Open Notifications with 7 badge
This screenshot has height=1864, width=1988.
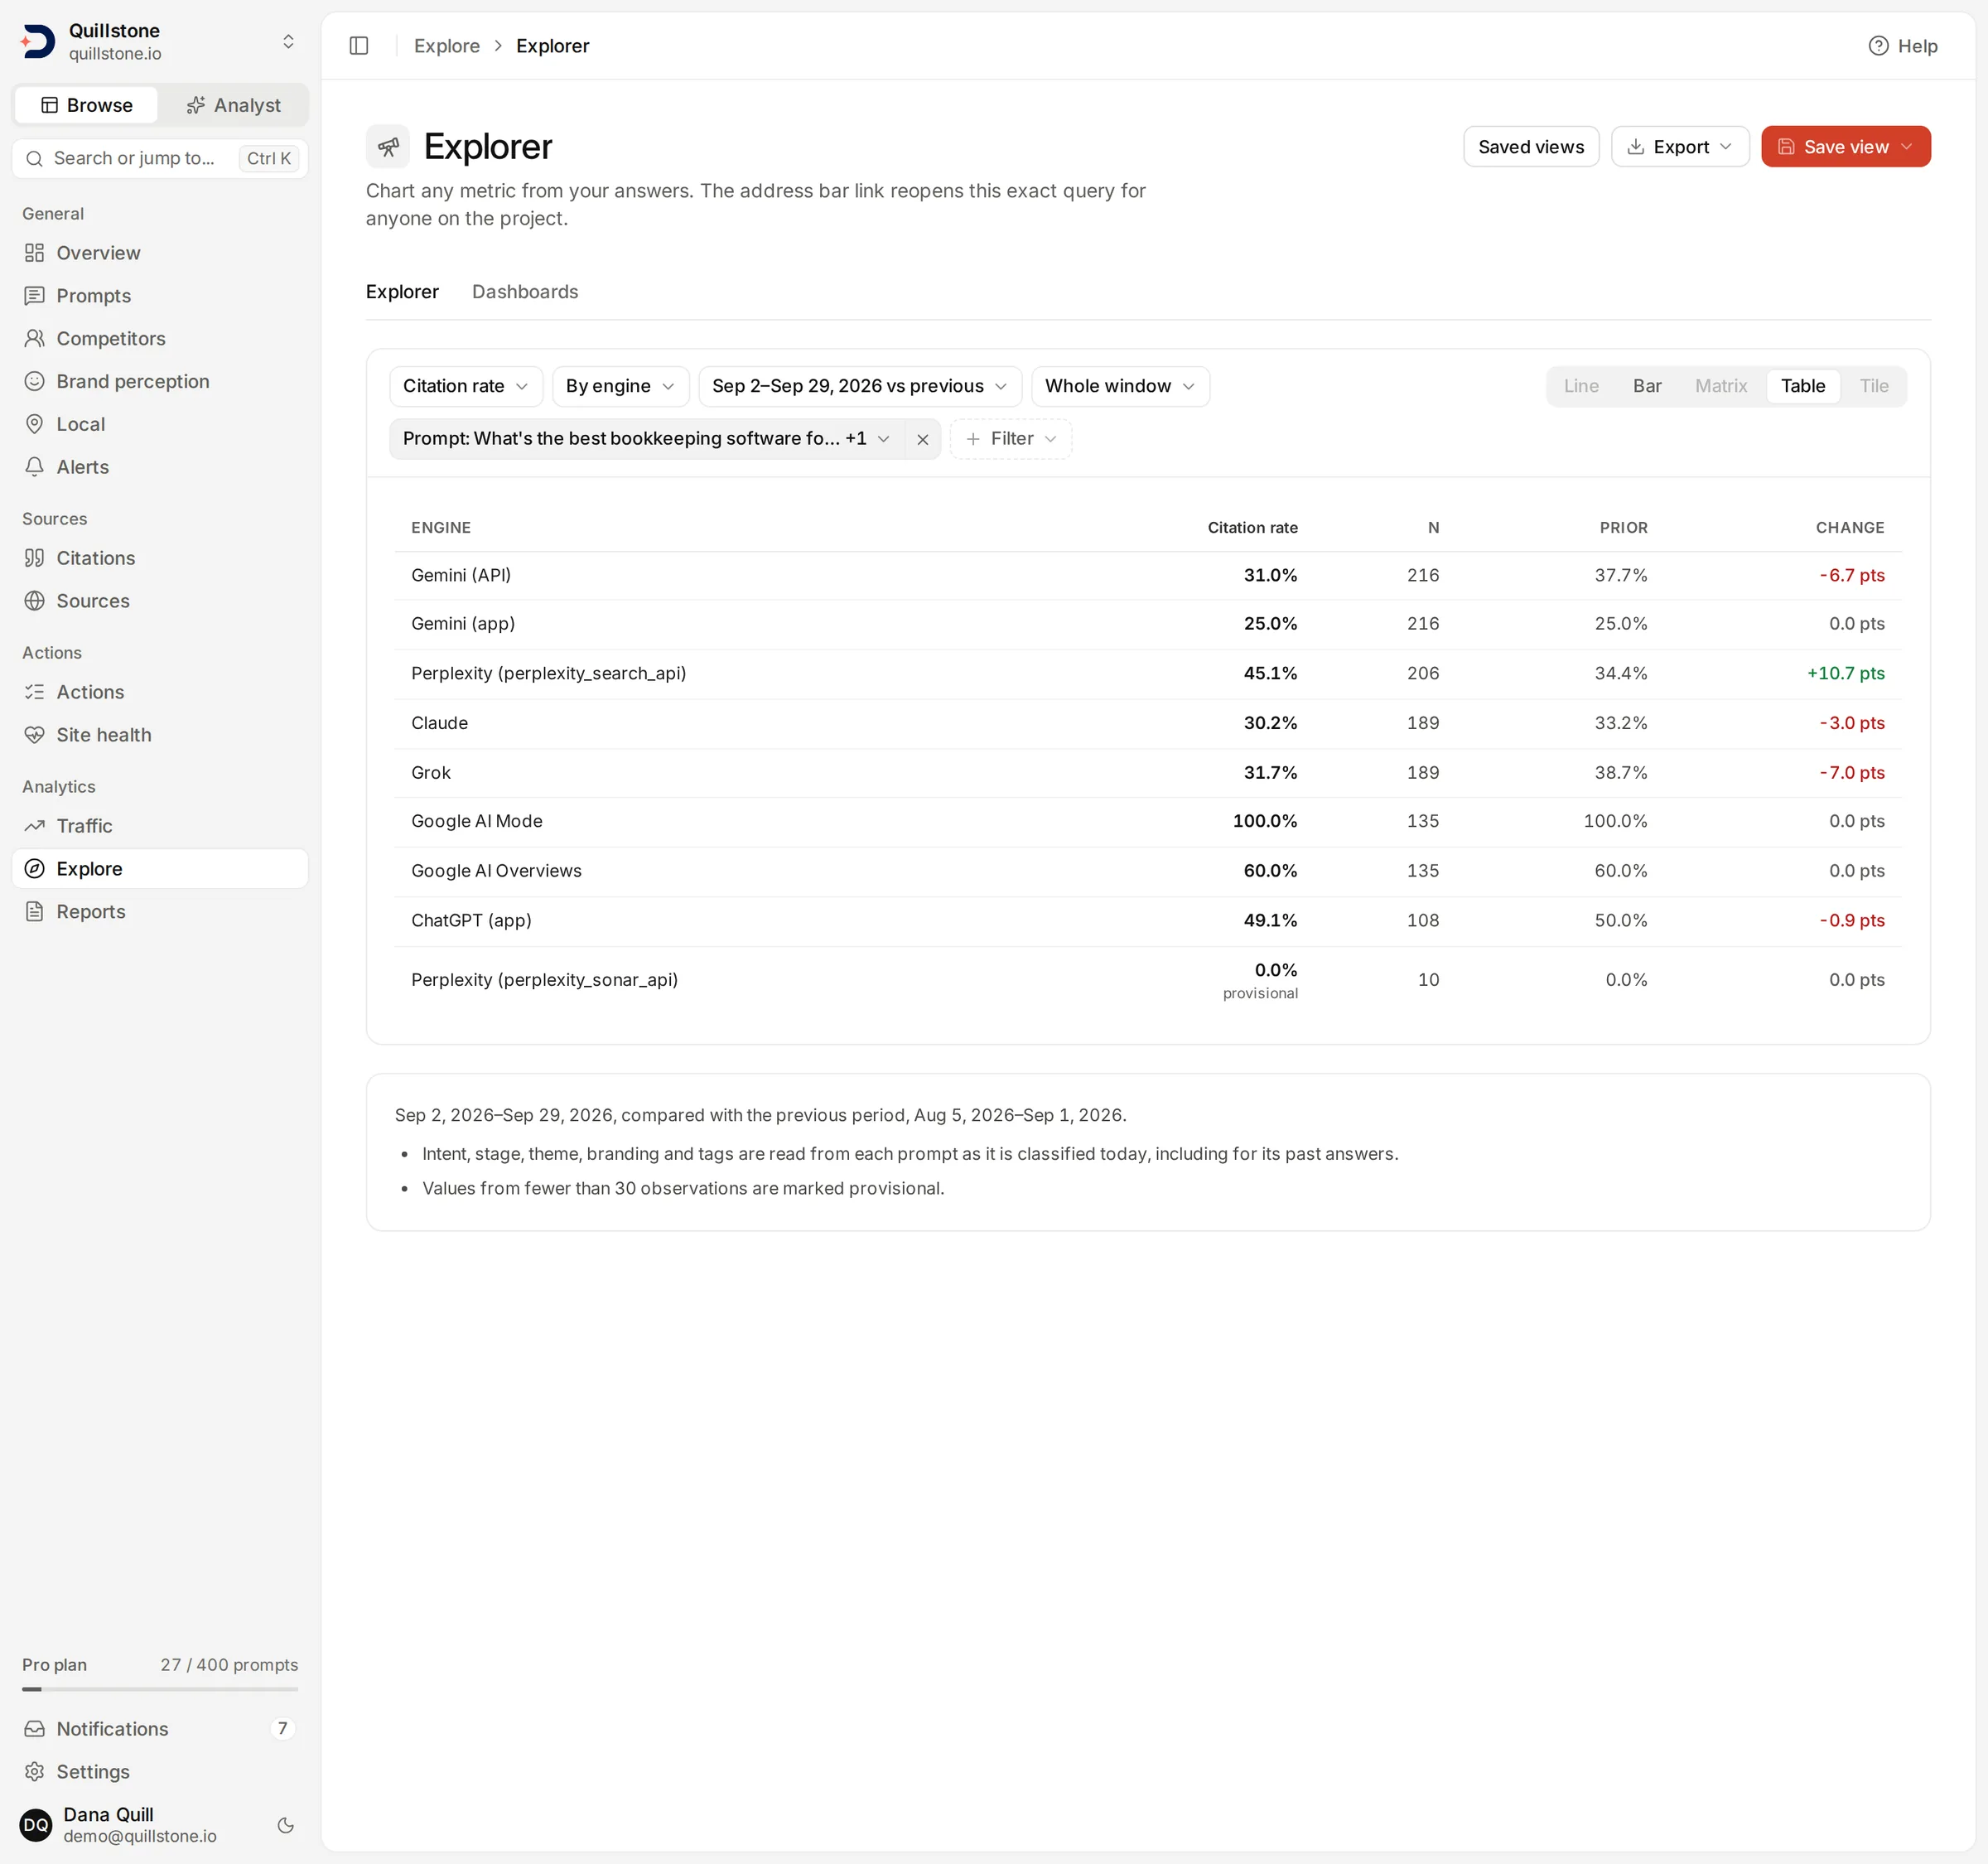tap(160, 1729)
